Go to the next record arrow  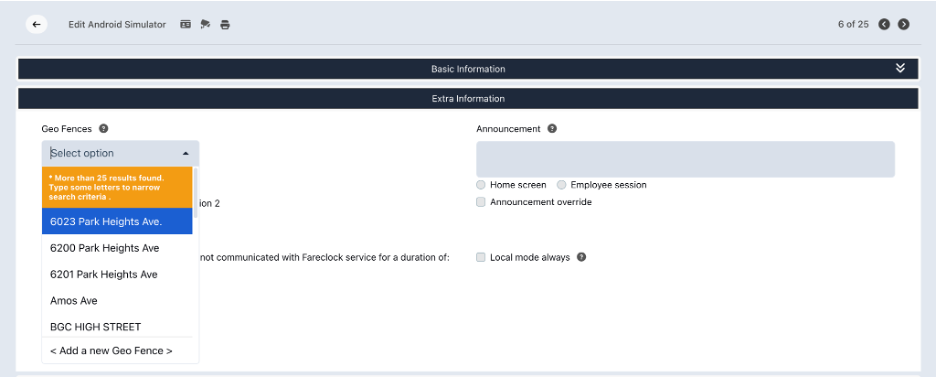[x=904, y=24]
